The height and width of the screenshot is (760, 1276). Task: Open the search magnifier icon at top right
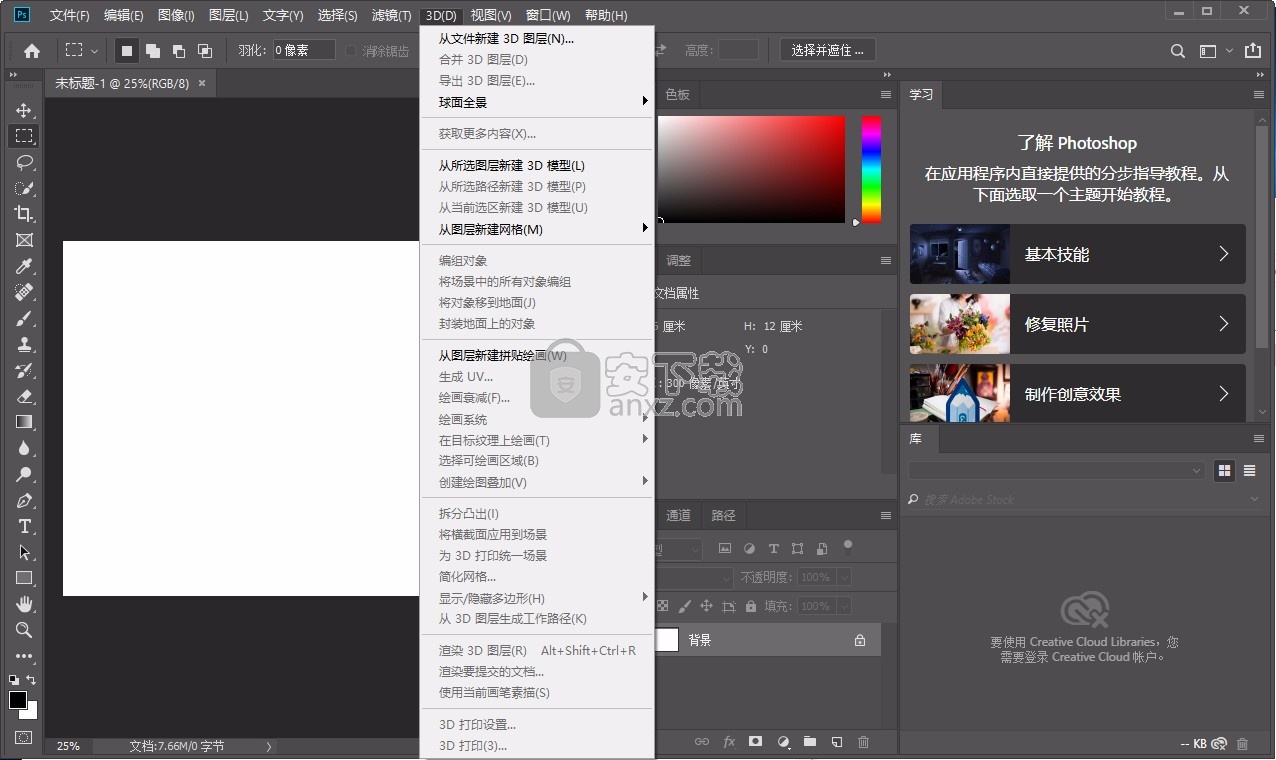coord(1178,50)
